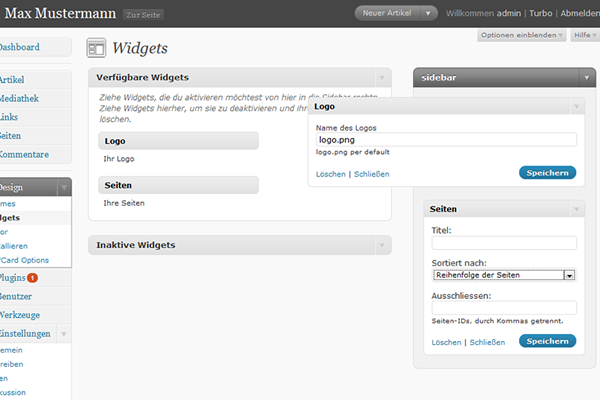
Task: Toggle the Einstellungen menu arrow
Action: (x=63, y=333)
